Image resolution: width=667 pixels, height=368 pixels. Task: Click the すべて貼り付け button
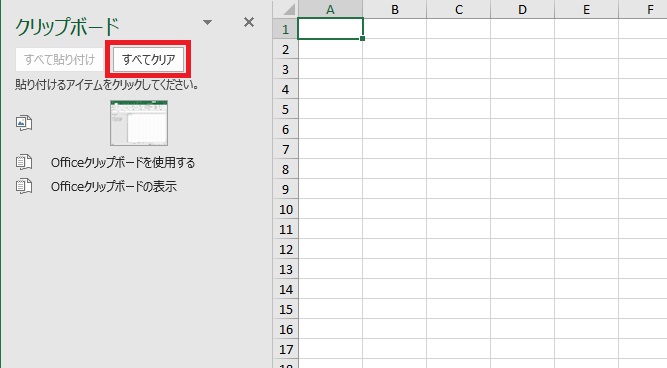click(x=60, y=60)
